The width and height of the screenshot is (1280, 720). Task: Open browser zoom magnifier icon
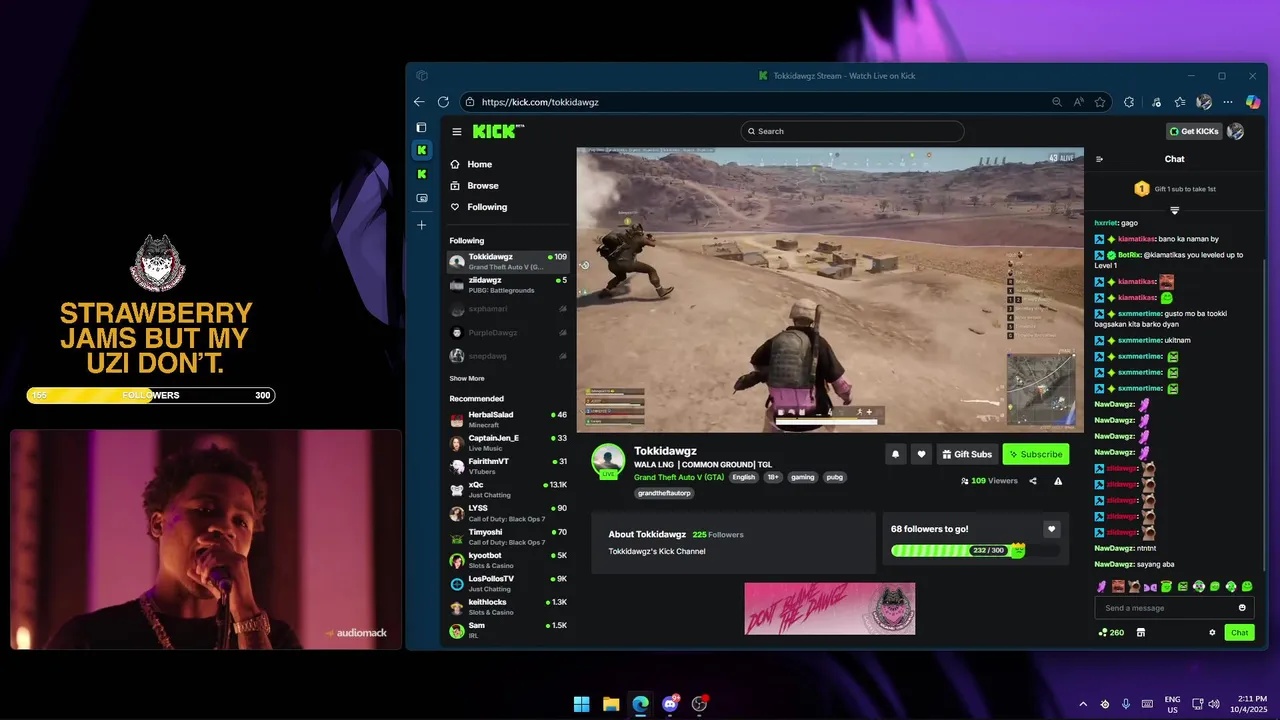[x=1057, y=102]
